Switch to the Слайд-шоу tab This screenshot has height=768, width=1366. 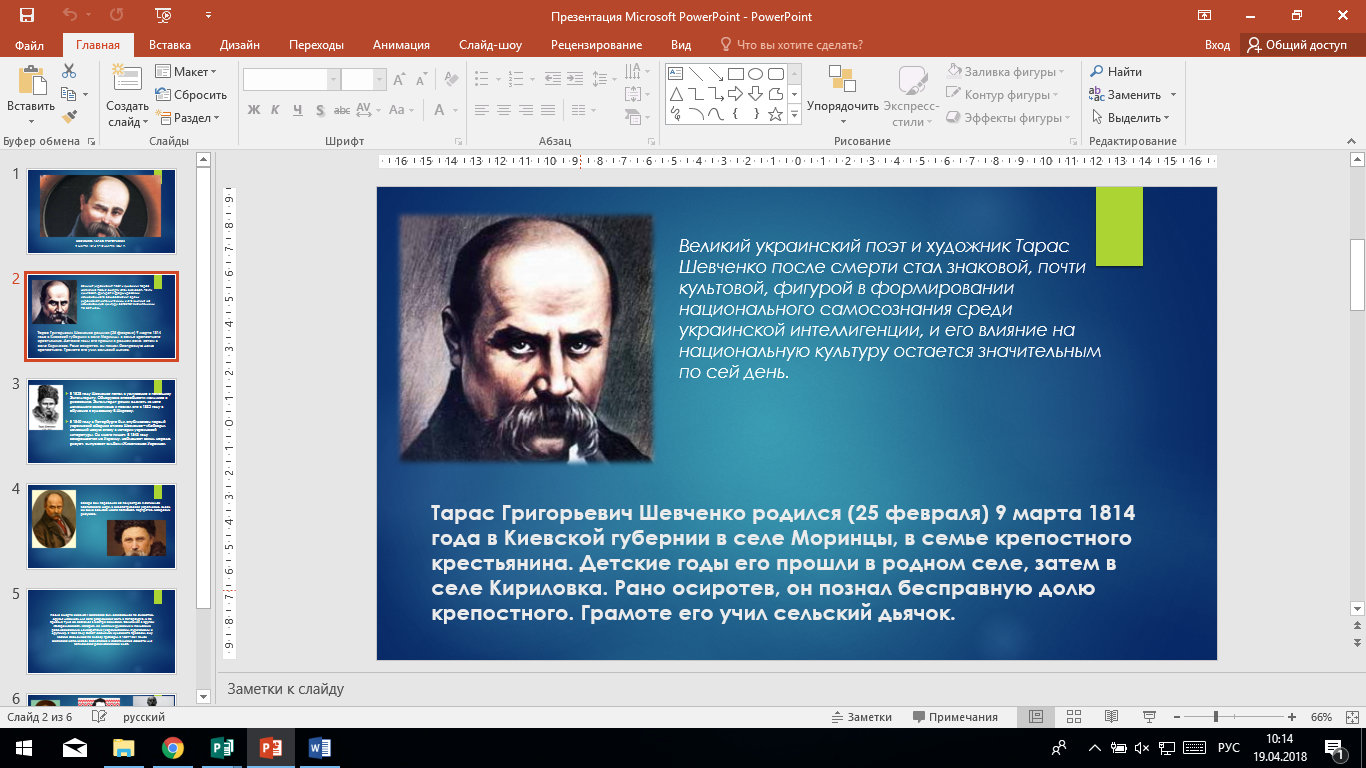tap(491, 45)
